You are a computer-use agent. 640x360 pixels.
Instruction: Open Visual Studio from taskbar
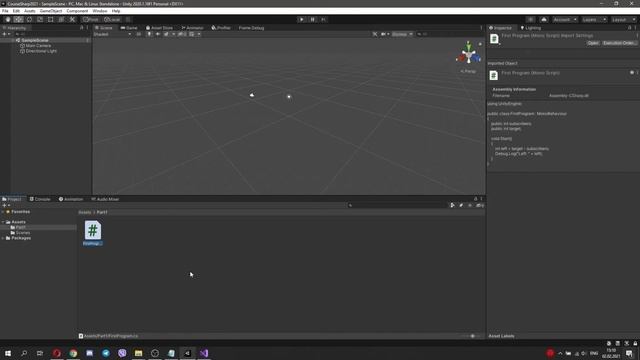coord(204,353)
